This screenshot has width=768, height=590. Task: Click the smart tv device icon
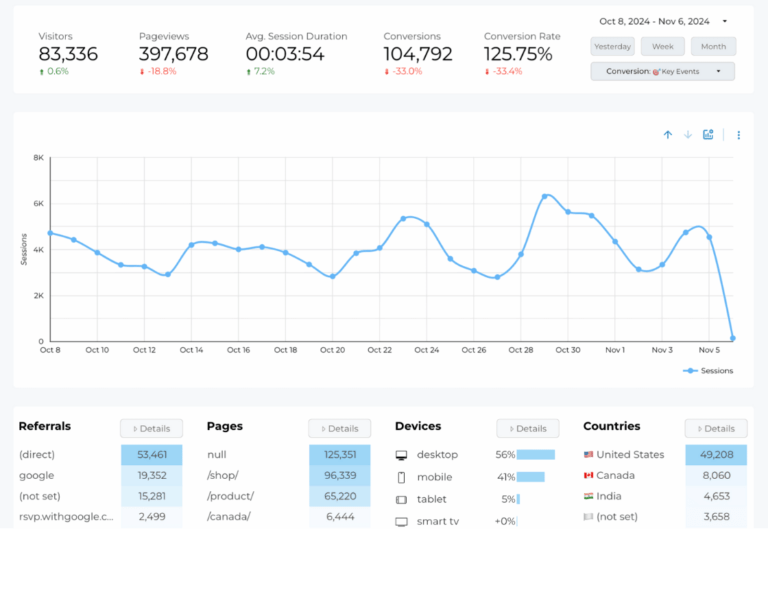click(401, 521)
